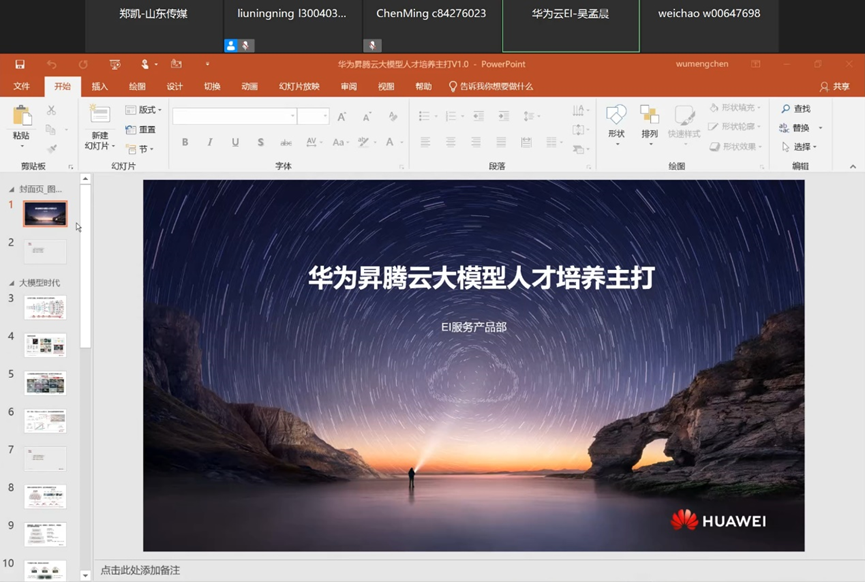The height and width of the screenshot is (582, 865).
Task: Click the Format Painter brush icon
Action: click(x=52, y=148)
